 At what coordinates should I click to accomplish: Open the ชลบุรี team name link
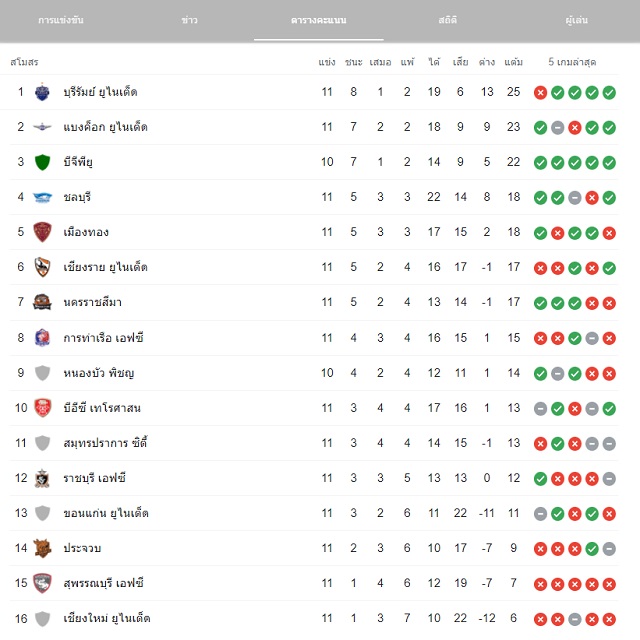[77, 197]
